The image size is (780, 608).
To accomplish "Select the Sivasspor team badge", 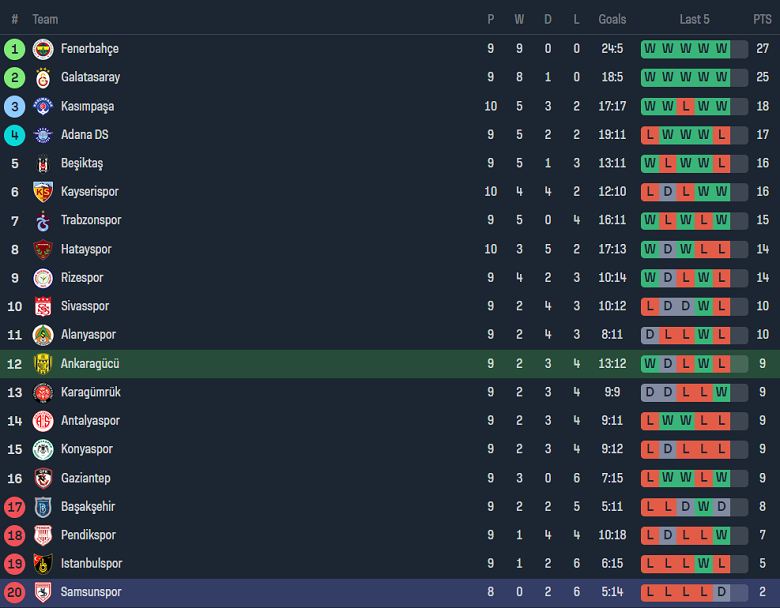I will (42, 307).
